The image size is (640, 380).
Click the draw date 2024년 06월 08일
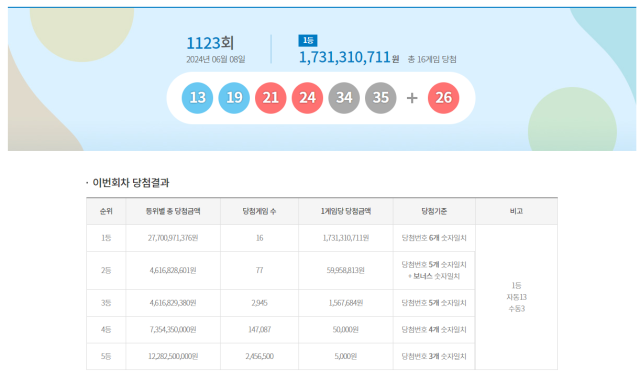[216, 60]
